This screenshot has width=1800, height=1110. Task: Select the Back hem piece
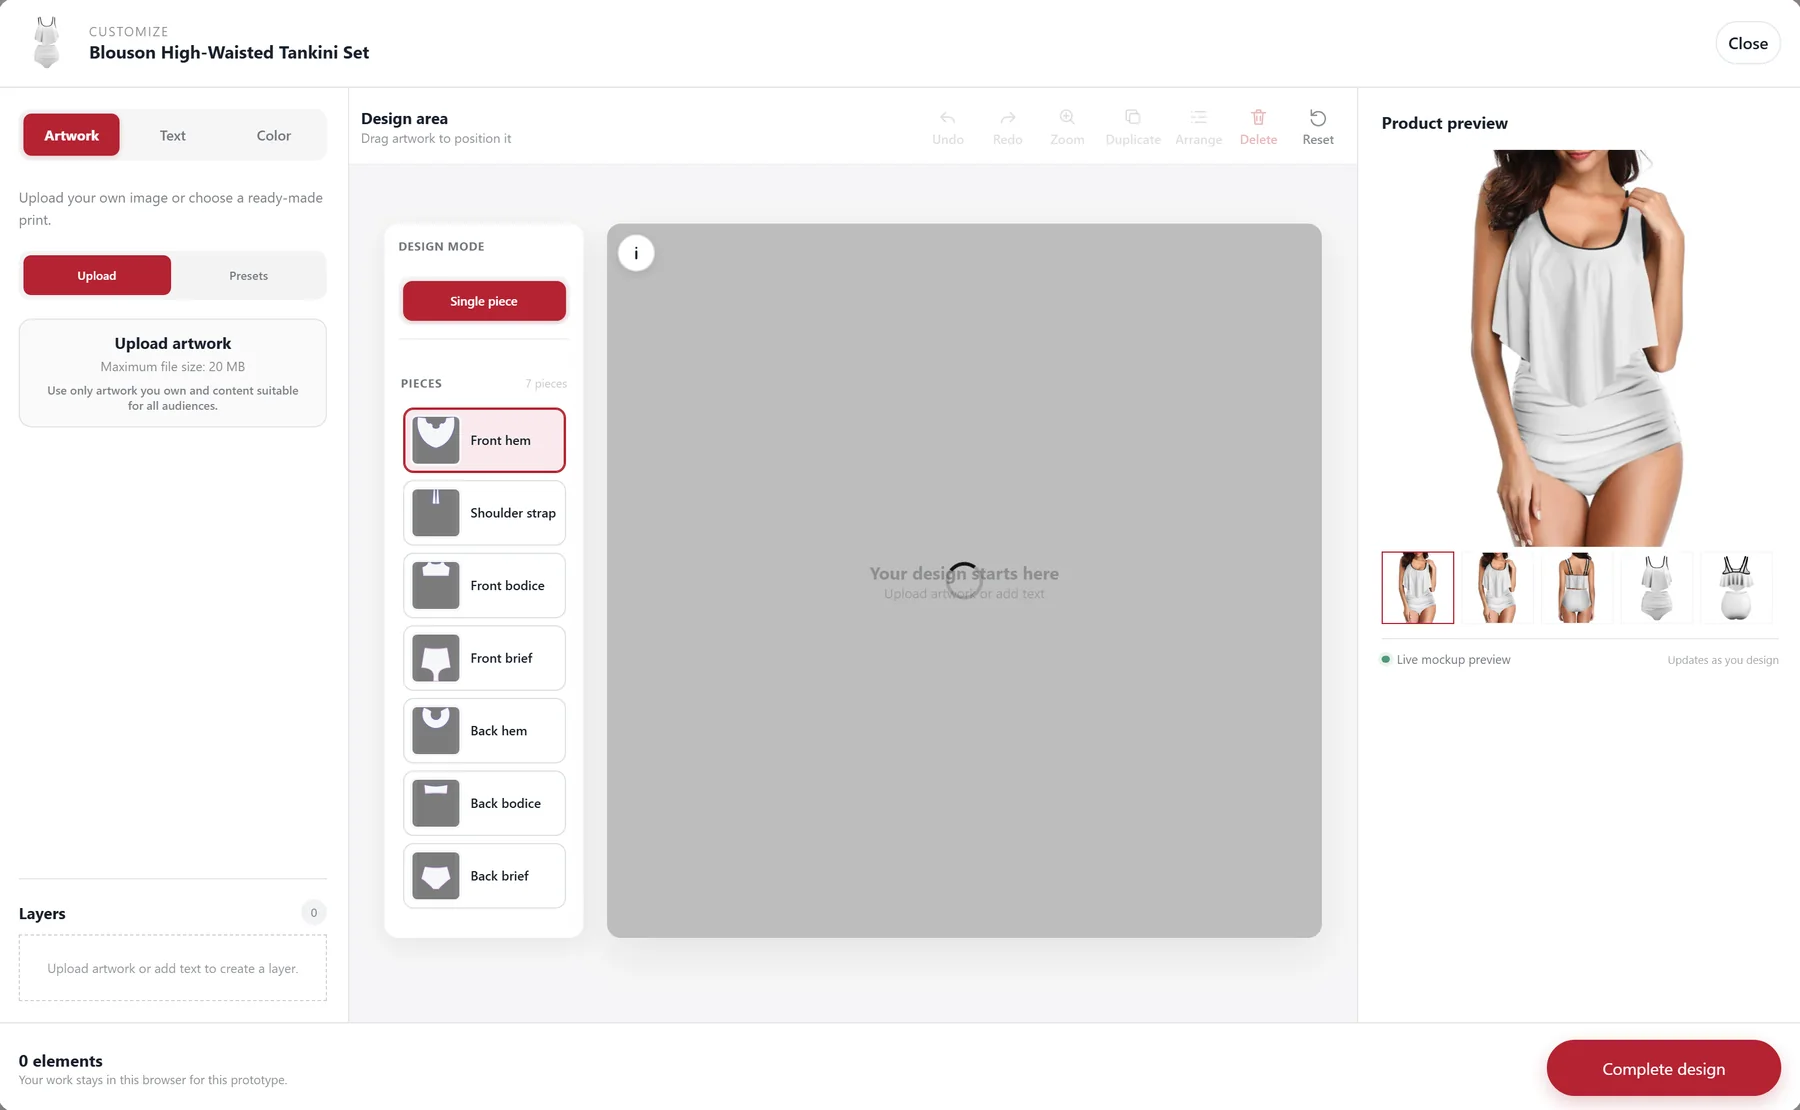pyautogui.click(x=484, y=731)
